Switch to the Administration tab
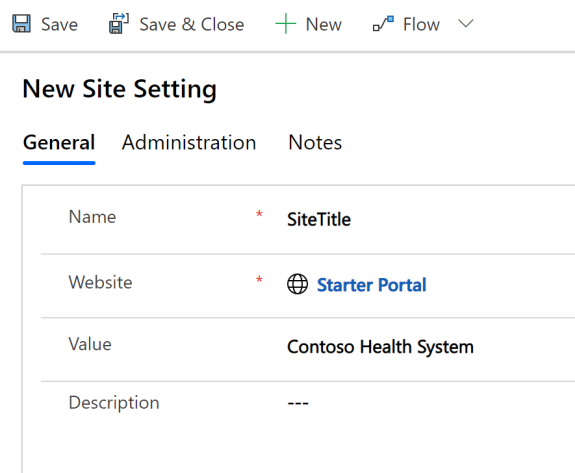 pos(189,142)
